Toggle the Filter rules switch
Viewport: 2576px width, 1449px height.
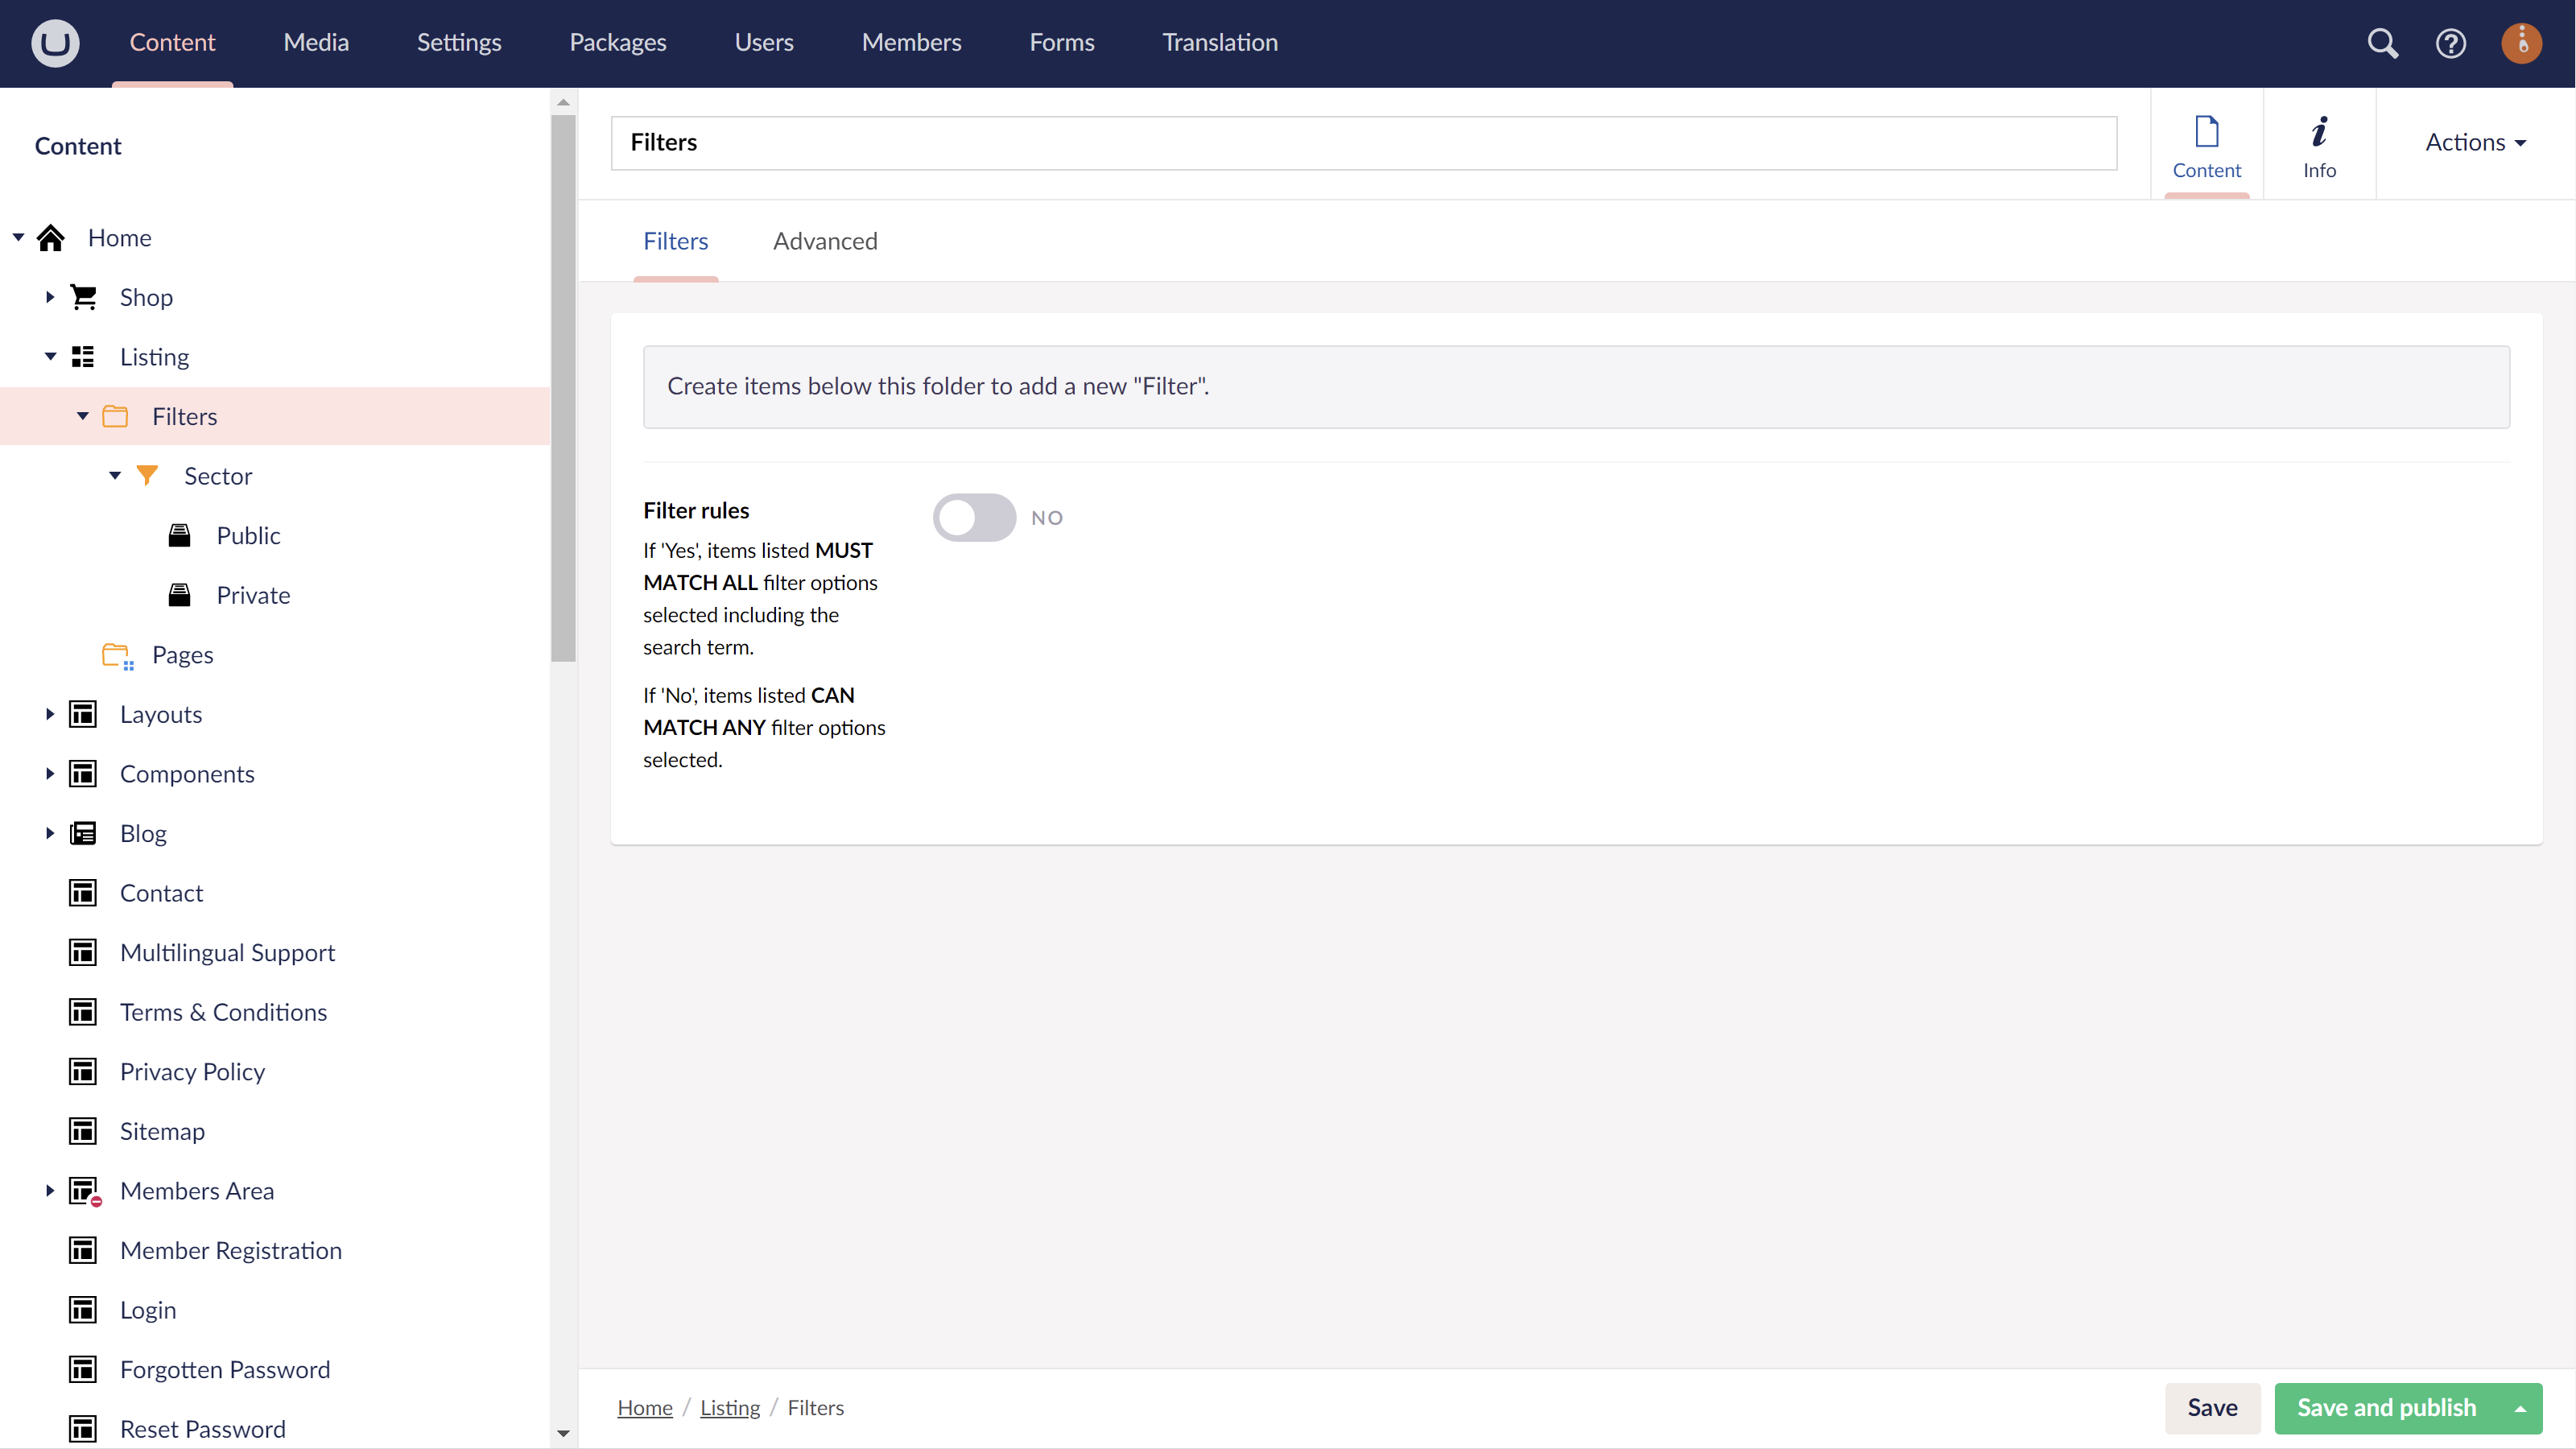coord(974,517)
